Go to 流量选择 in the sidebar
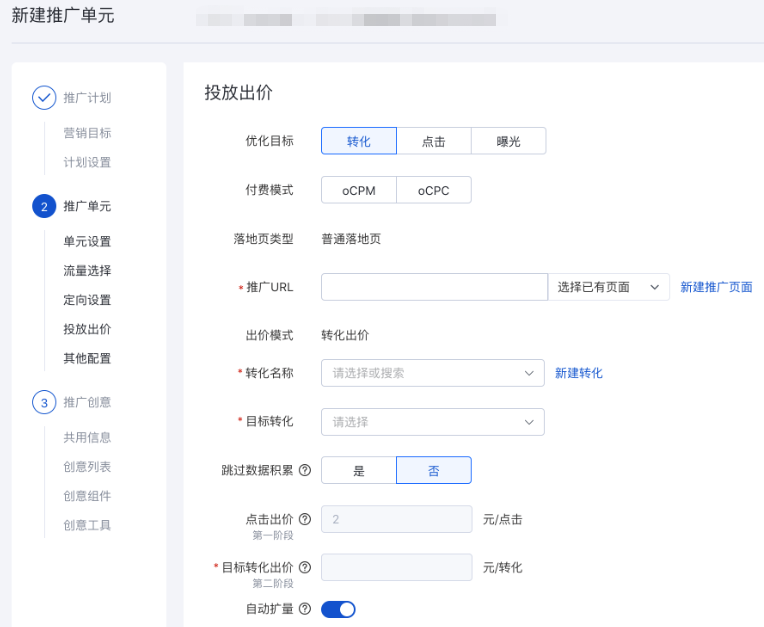Image resolution: width=764 pixels, height=627 pixels. click(x=87, y=270)
